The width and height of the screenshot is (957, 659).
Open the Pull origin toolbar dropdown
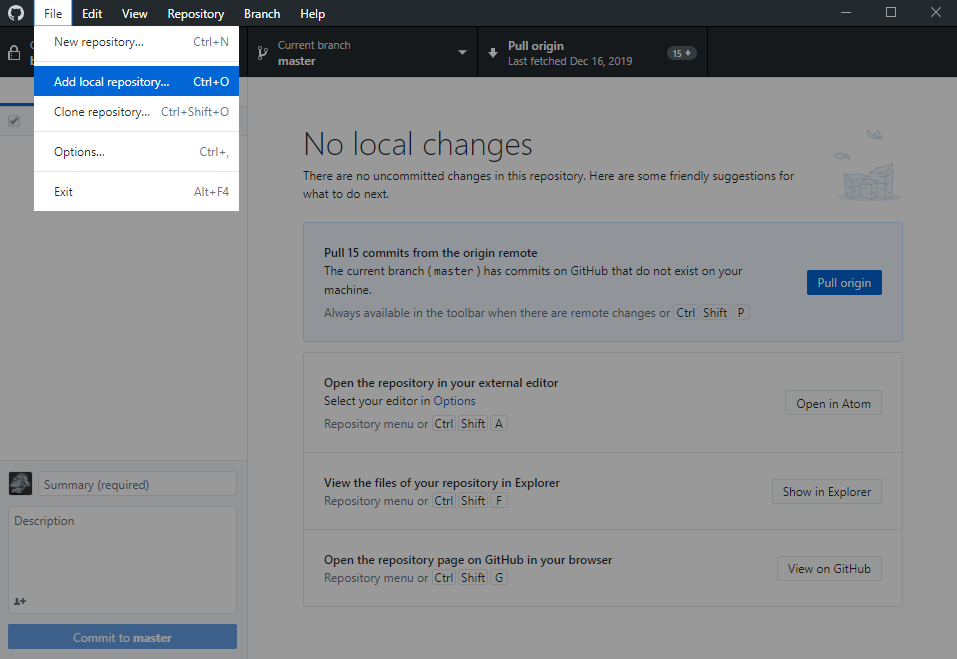click(x=593, y=52)
